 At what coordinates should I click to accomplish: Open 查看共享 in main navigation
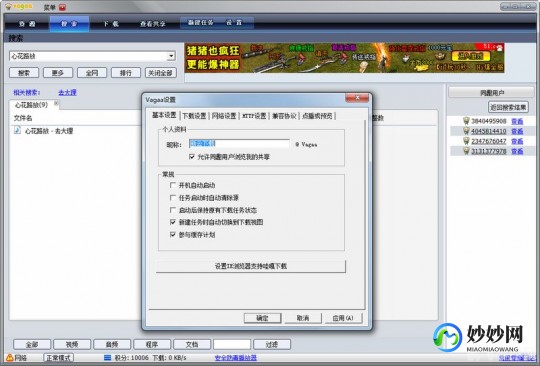(x=153, y=24)
